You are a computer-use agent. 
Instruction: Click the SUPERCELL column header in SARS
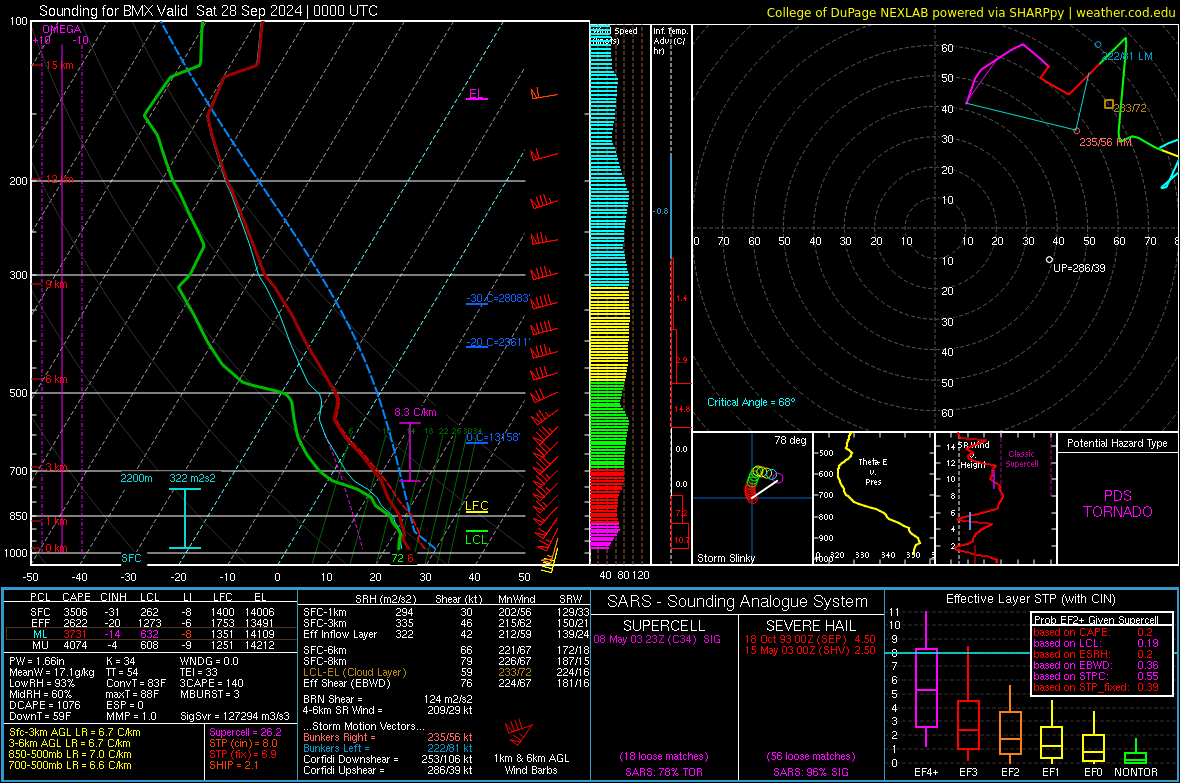(x=664, y=626)
